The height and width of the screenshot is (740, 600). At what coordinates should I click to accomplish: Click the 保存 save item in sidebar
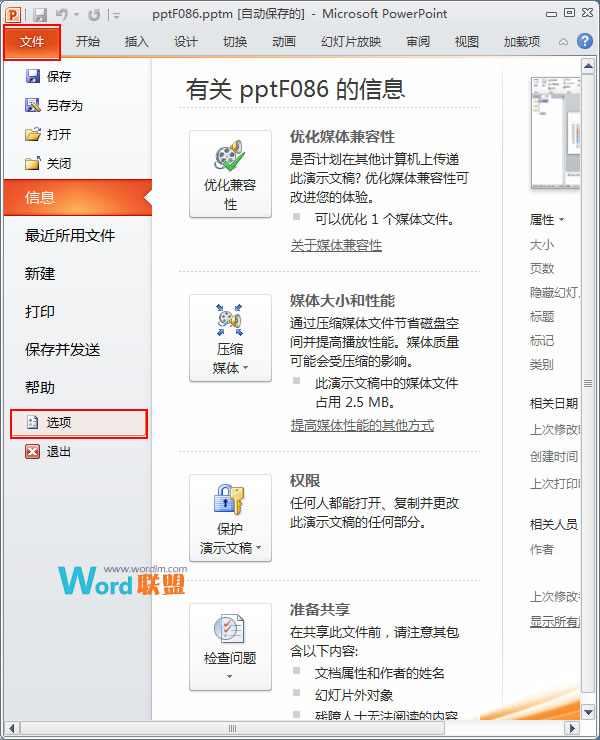coord(48,76)
